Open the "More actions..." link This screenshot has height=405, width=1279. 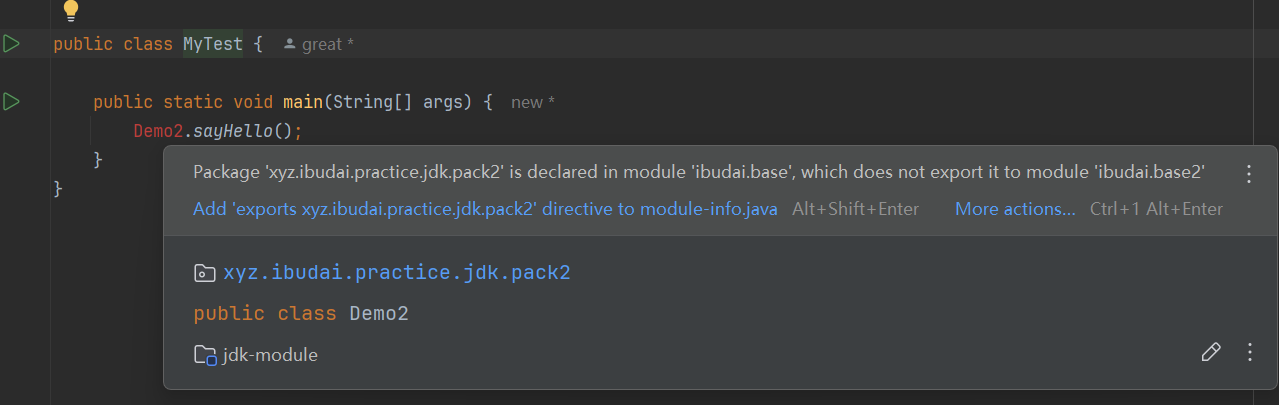click(x=1015, y=209)
